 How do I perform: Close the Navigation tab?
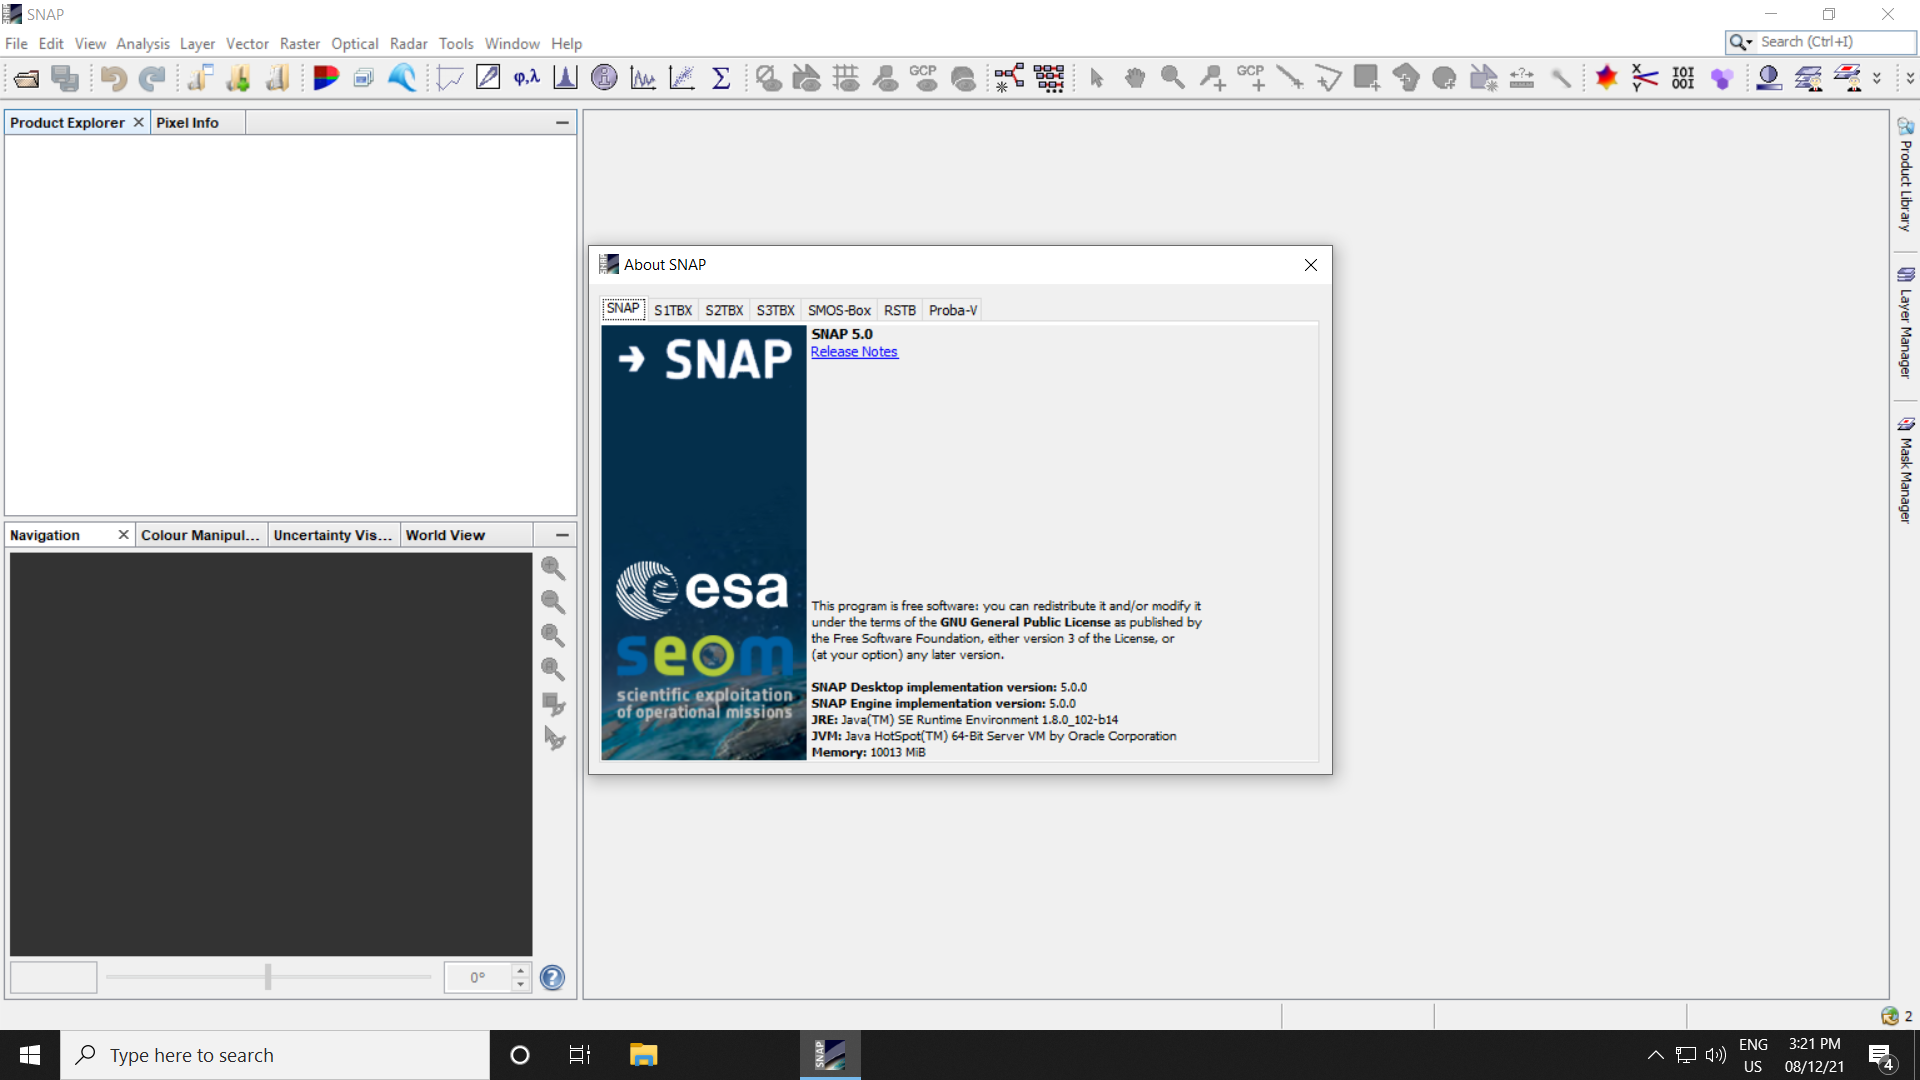pos(123,535)
